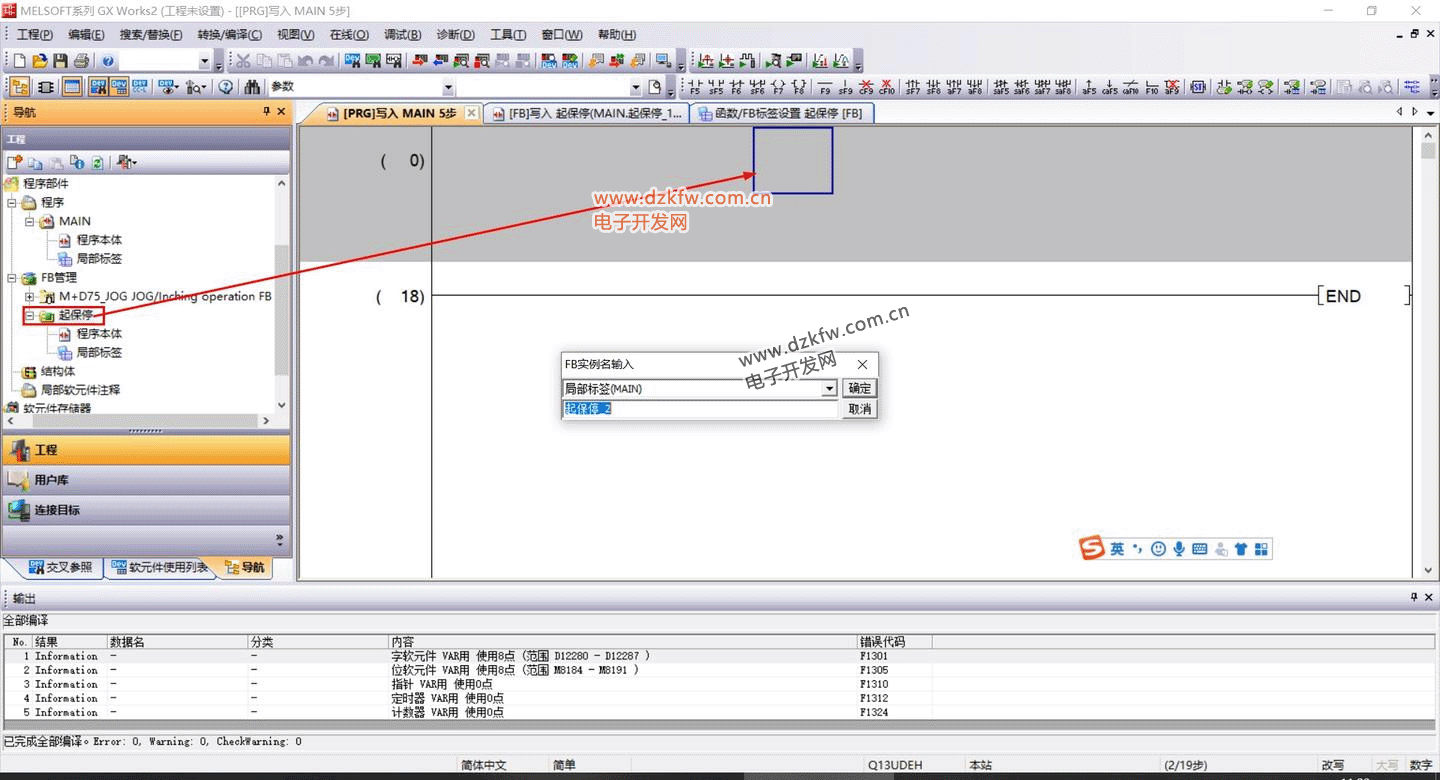Click the binoculars find device icon
Viewport: 1440px width, 780px height.
(x=252, y=87)
